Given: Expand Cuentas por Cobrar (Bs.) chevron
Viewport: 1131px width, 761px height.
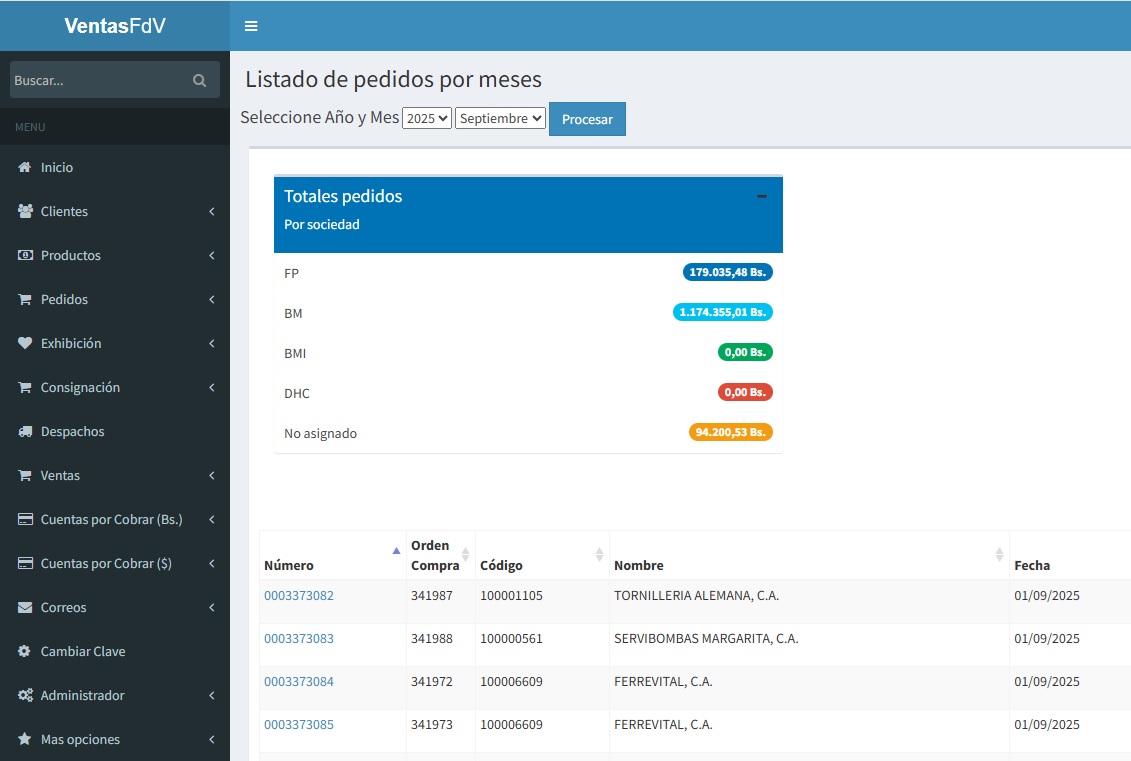Looking at the screenshot, I should click(212, 519).
